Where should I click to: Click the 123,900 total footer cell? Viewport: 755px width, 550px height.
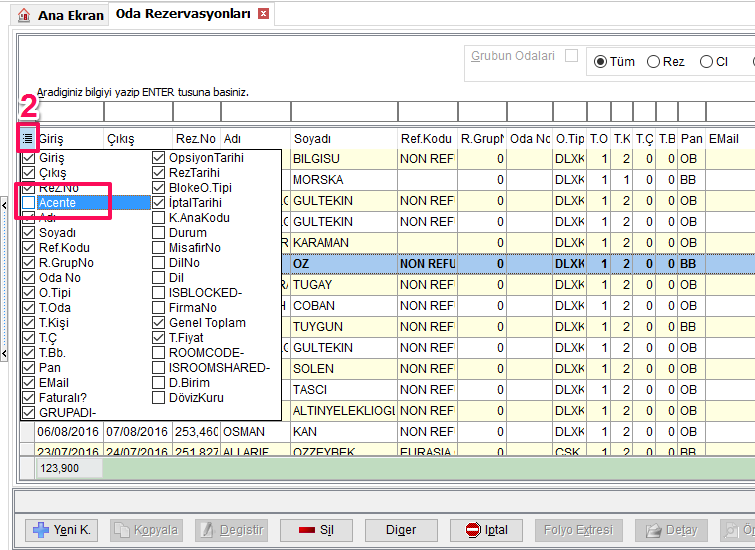tap(68, 468)
